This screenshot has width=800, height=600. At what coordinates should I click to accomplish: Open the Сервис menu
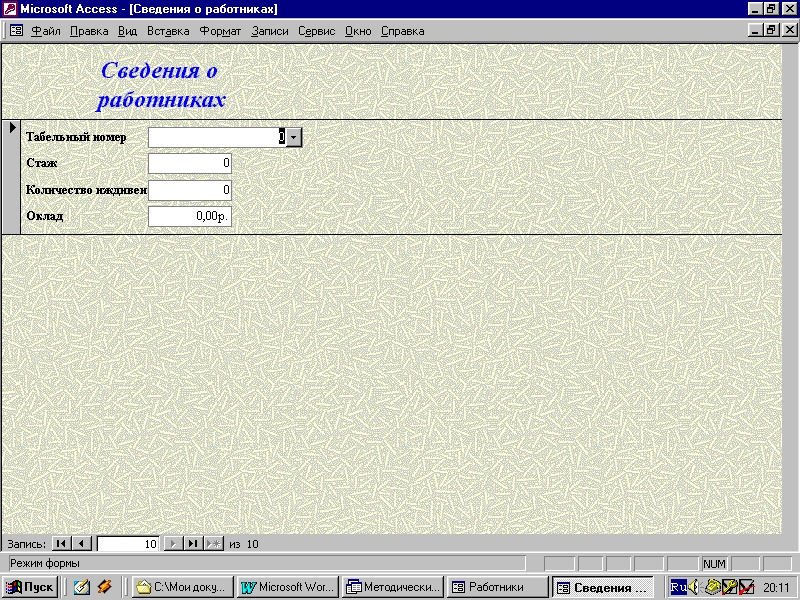tap(316, 31)
